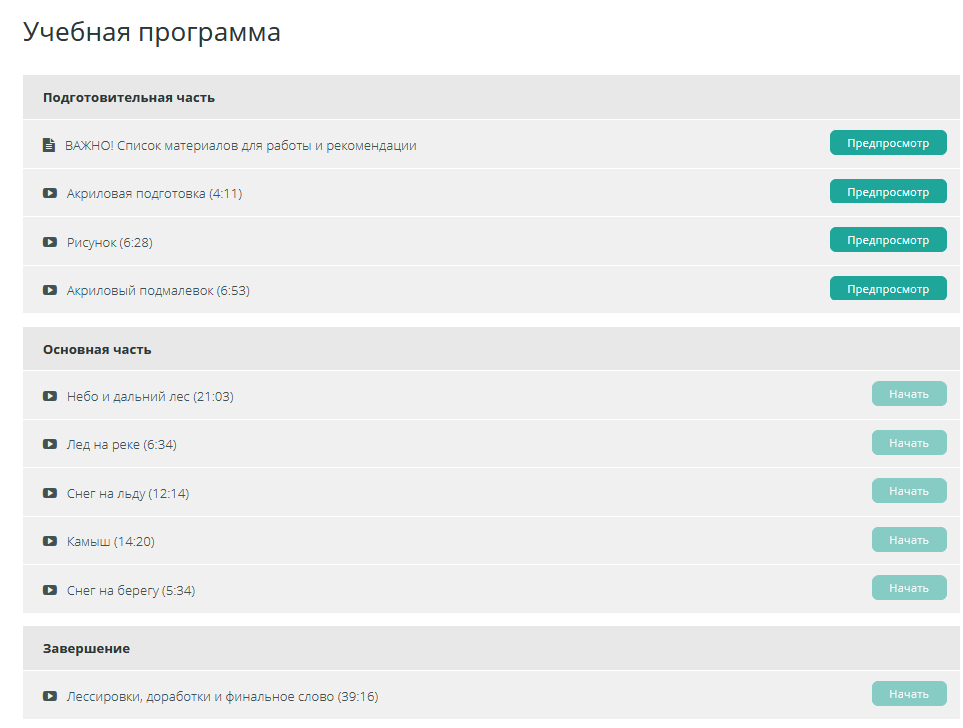This screenshot has width=963, height=728.
Task: Click the video icon beside Лед на реке
Action: 50,444
